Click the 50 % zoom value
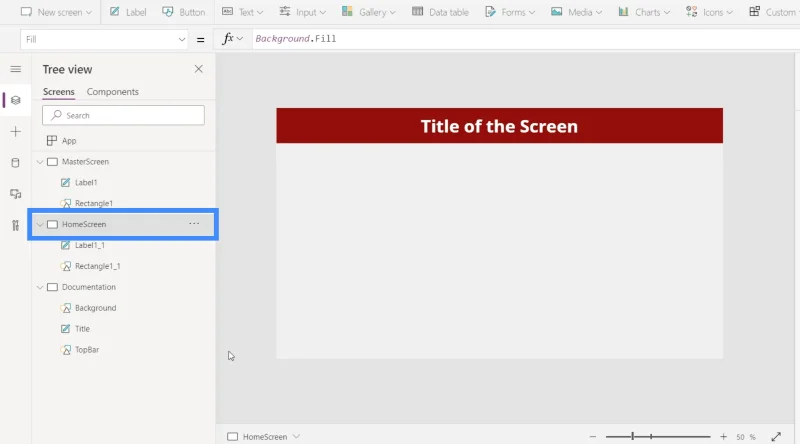This screenshot has width=800, height=444. pyautogui.click(x=745, y=437)
